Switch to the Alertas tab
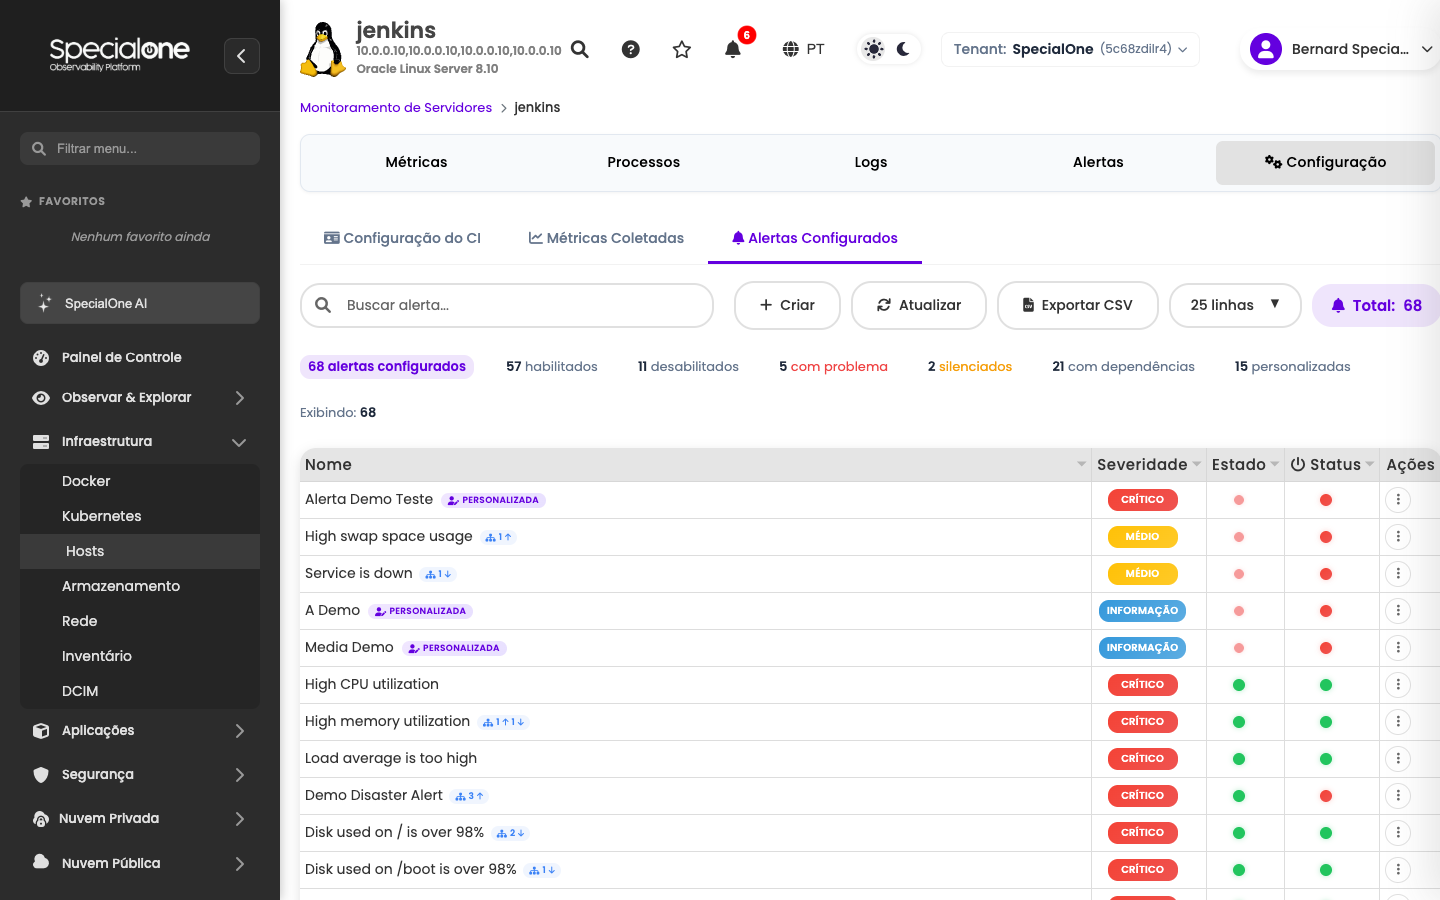The width and height of the screenshot is (1440, 900). (1098, 162)
